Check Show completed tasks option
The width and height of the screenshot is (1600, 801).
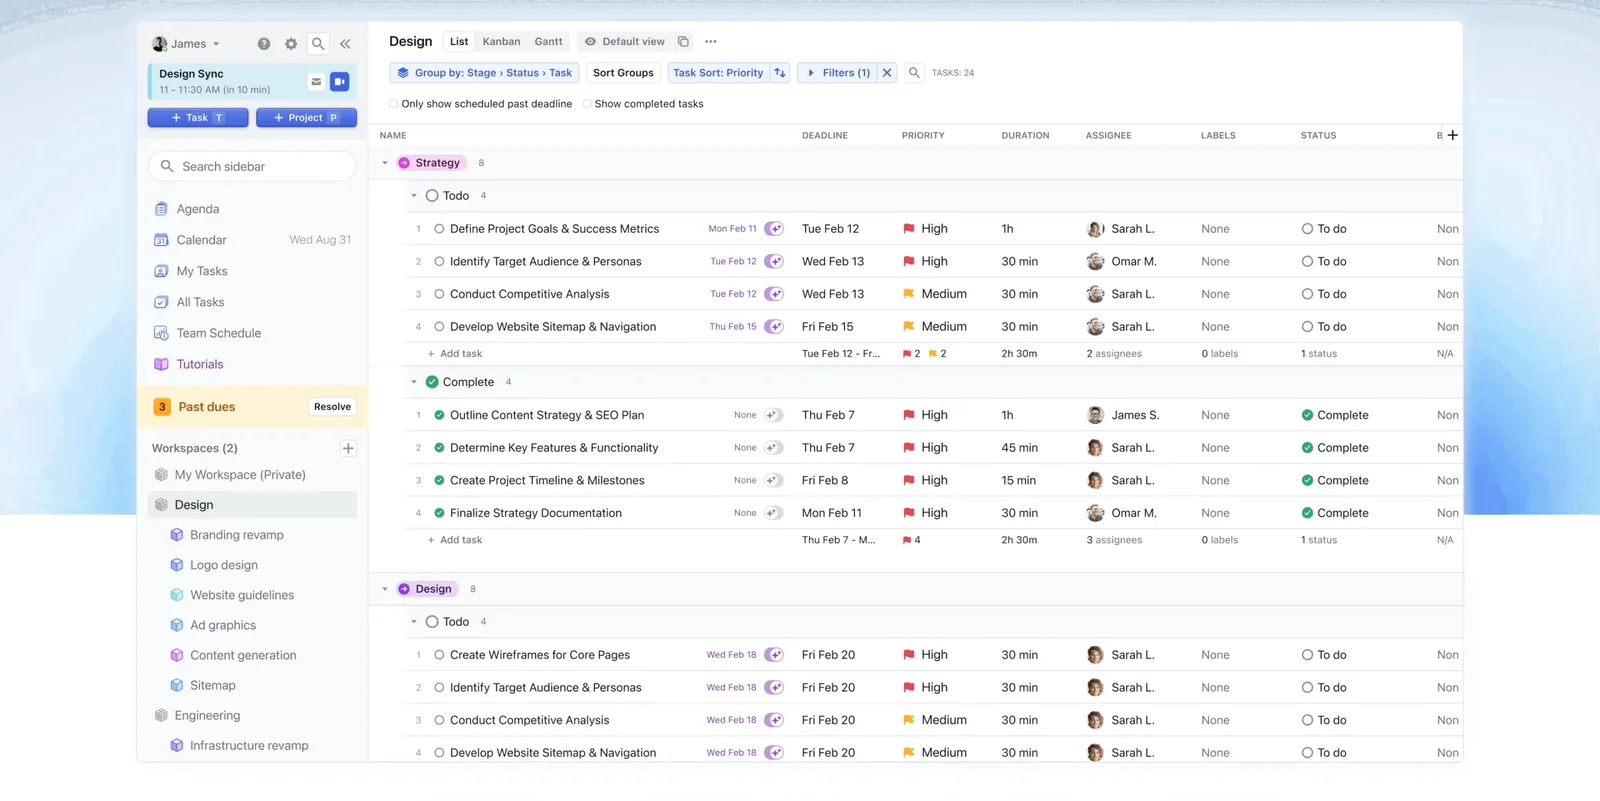pyautogui.click(x=587, y=104)
